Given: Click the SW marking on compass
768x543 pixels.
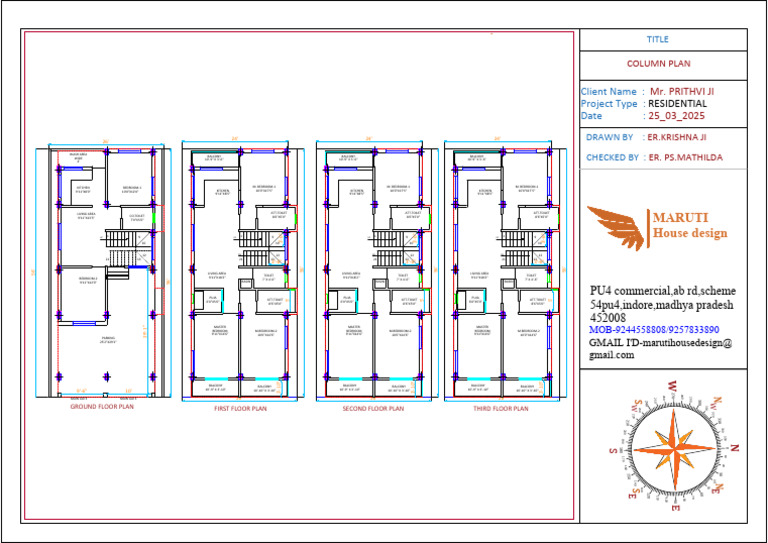Looking at the screenshot, I should tap(636, 405).
